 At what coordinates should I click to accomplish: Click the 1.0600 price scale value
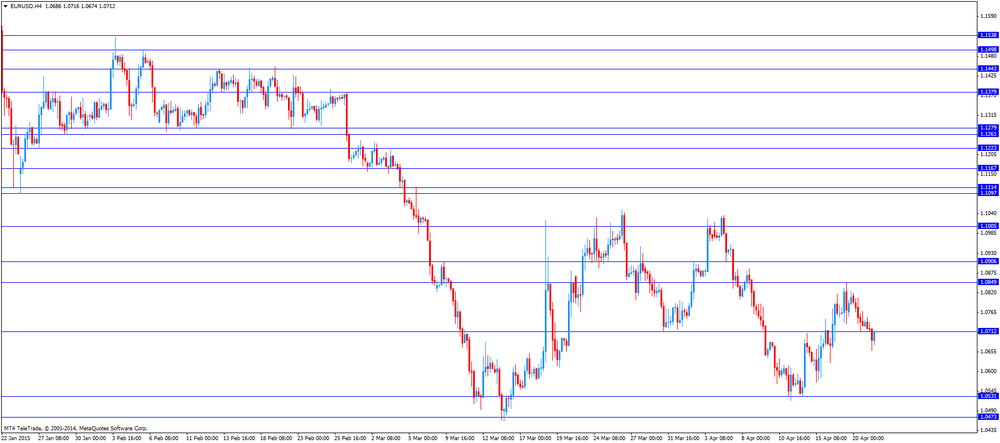coord(988,372)
